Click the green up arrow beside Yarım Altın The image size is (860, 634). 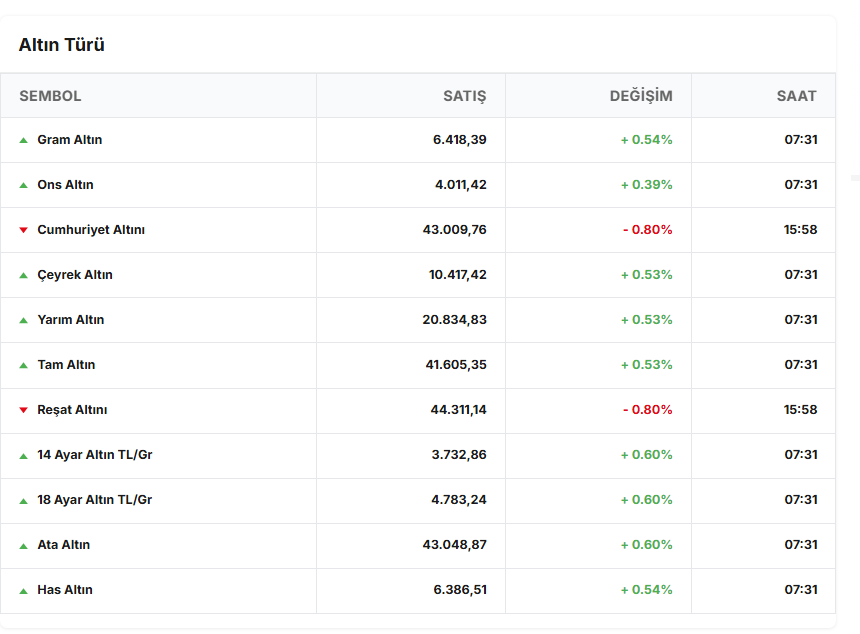coord(24,320)
